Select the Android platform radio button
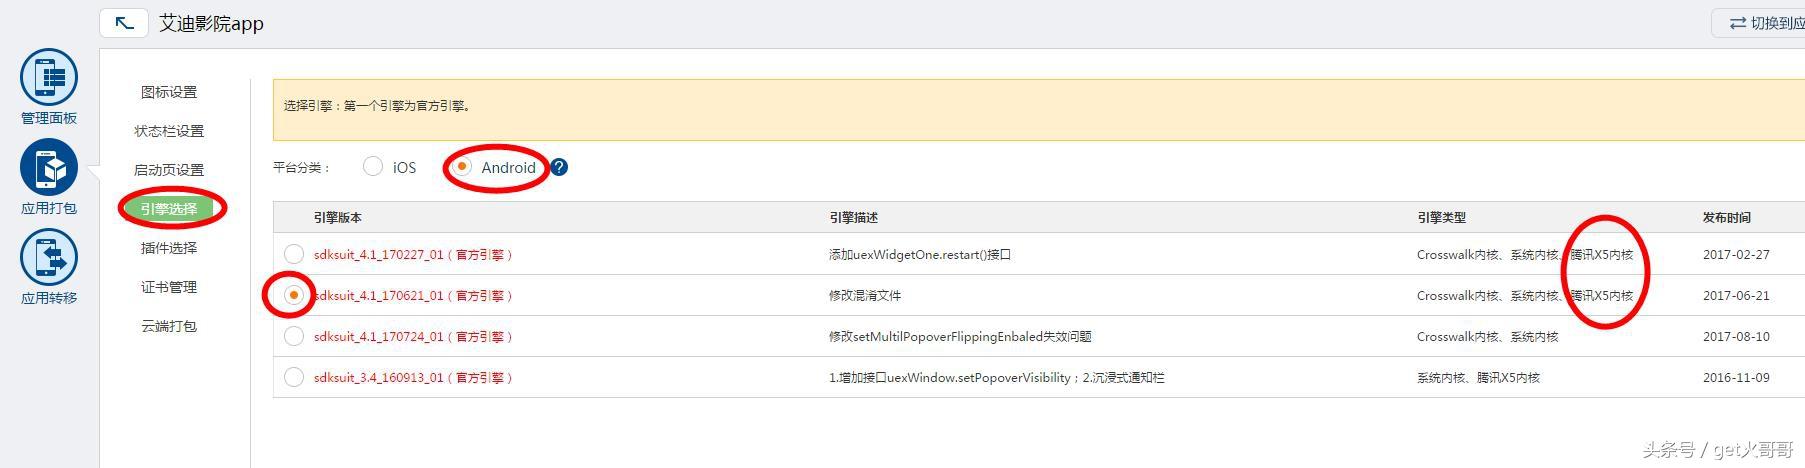The height and width of the screenshot is (468, 1805). [x=462, y=167]
